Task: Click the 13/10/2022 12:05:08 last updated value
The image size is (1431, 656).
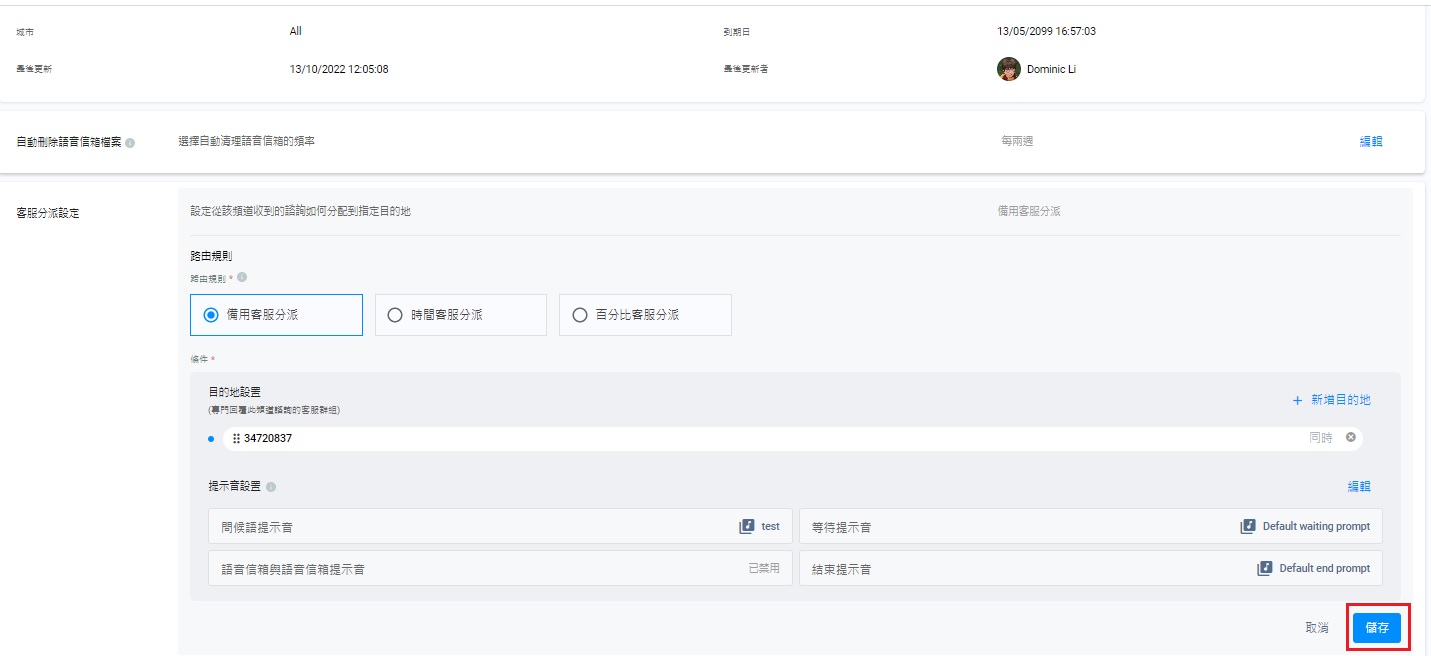Action: [339, 69]
